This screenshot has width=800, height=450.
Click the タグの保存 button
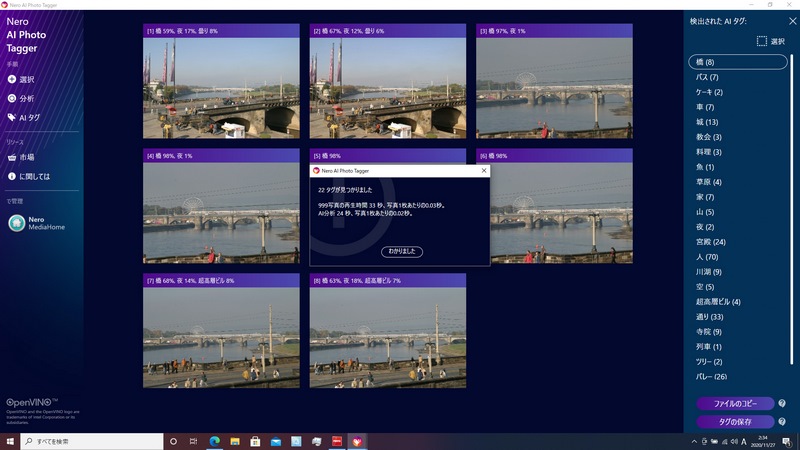(x=735, y=421)
